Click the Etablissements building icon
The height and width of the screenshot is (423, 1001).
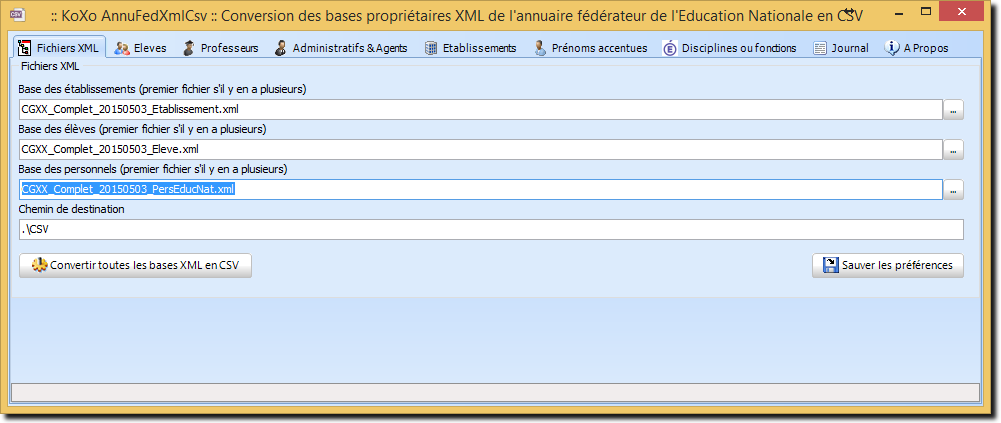[431, 48]
